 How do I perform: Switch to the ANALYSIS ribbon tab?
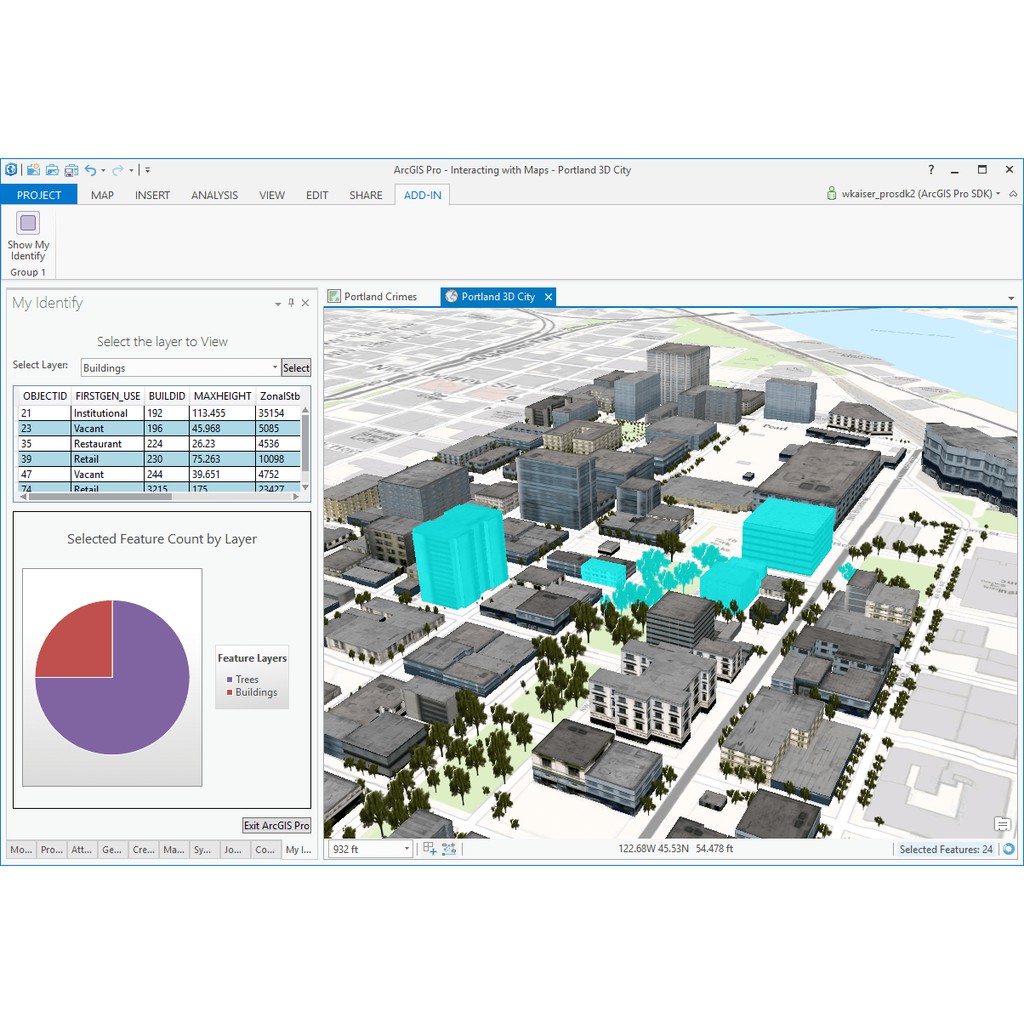pos(214,195)
